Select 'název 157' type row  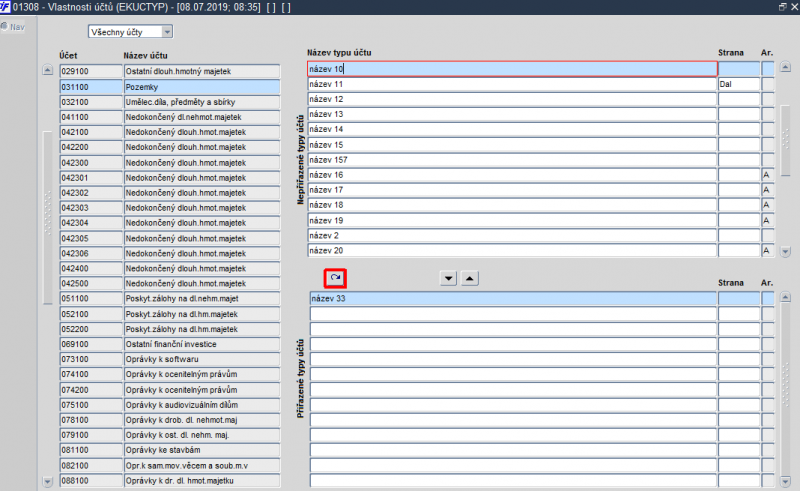(x=512, y=160)
